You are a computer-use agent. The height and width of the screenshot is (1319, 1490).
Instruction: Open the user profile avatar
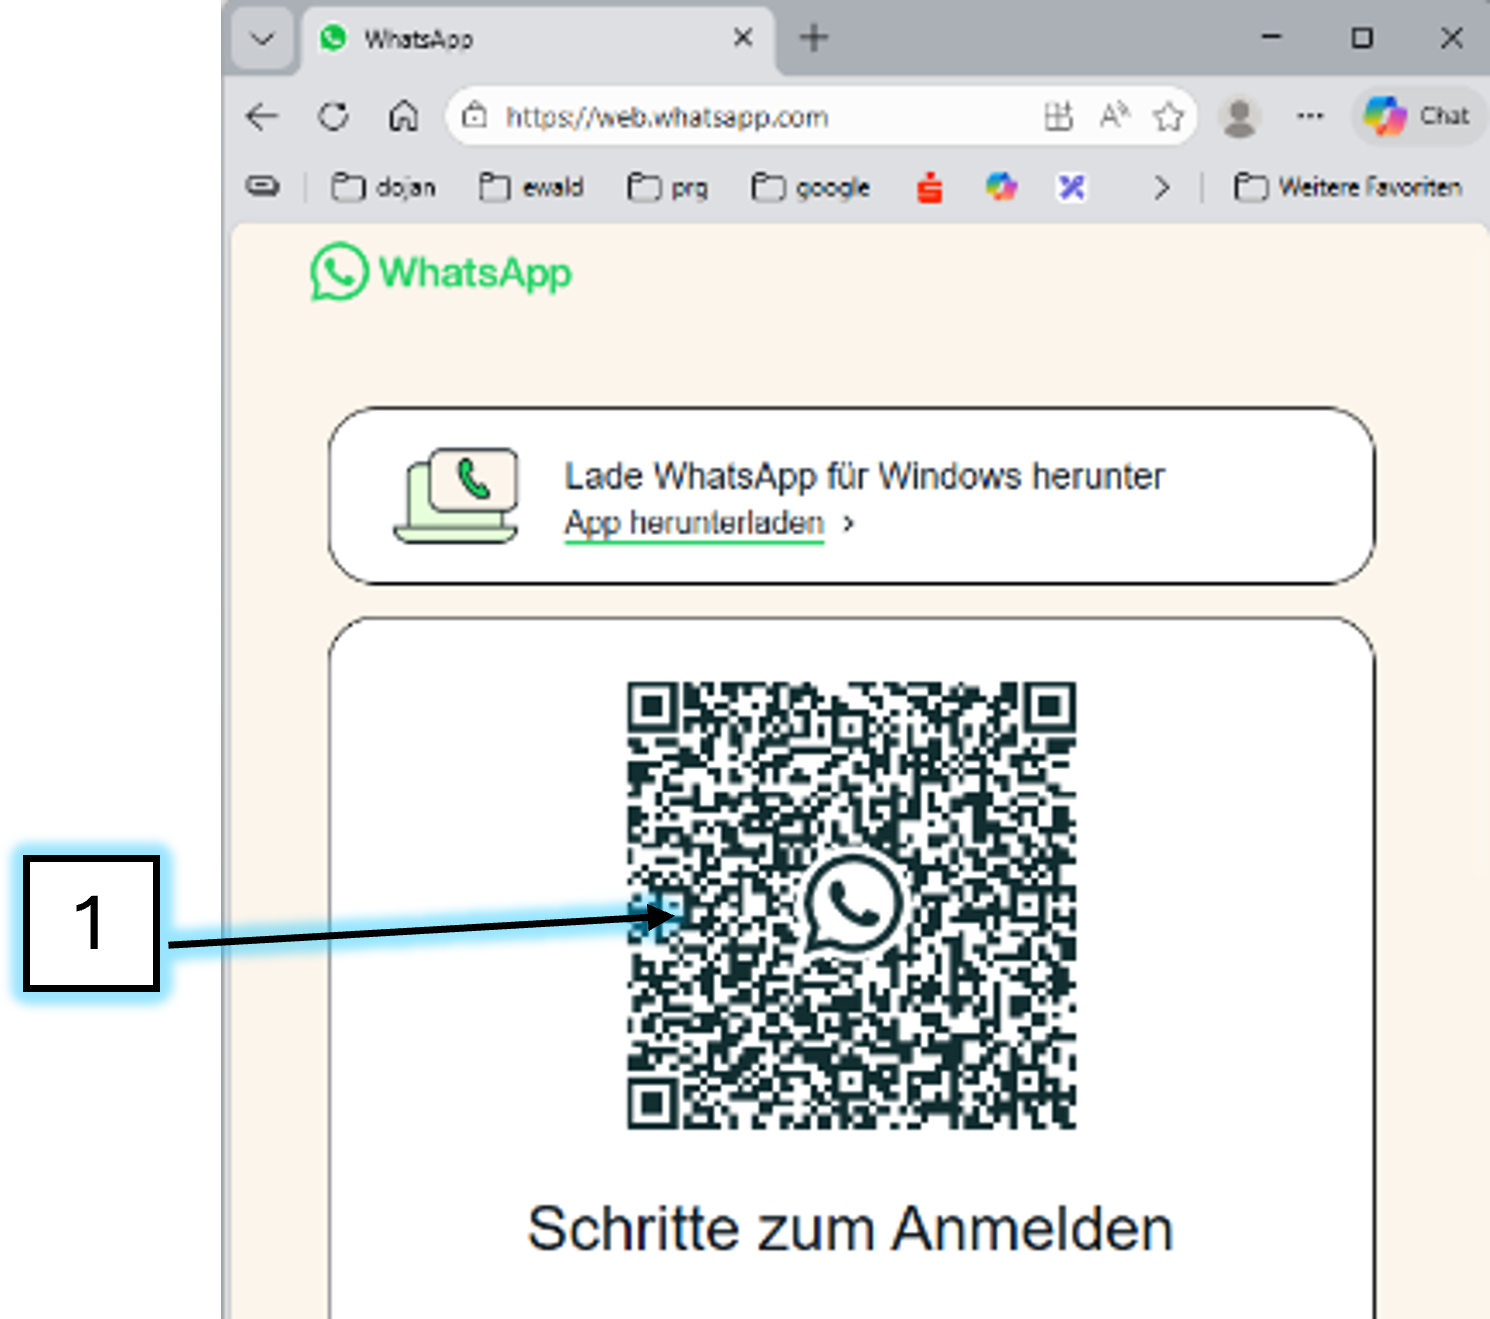point(1240,117)
